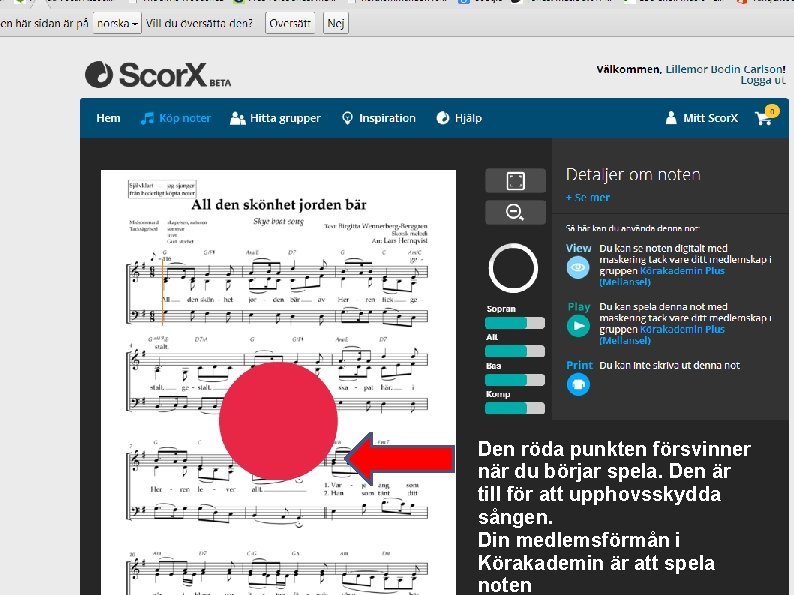Click the cart item count badge
Screen dimensions: 794x595
pos(772,110)
